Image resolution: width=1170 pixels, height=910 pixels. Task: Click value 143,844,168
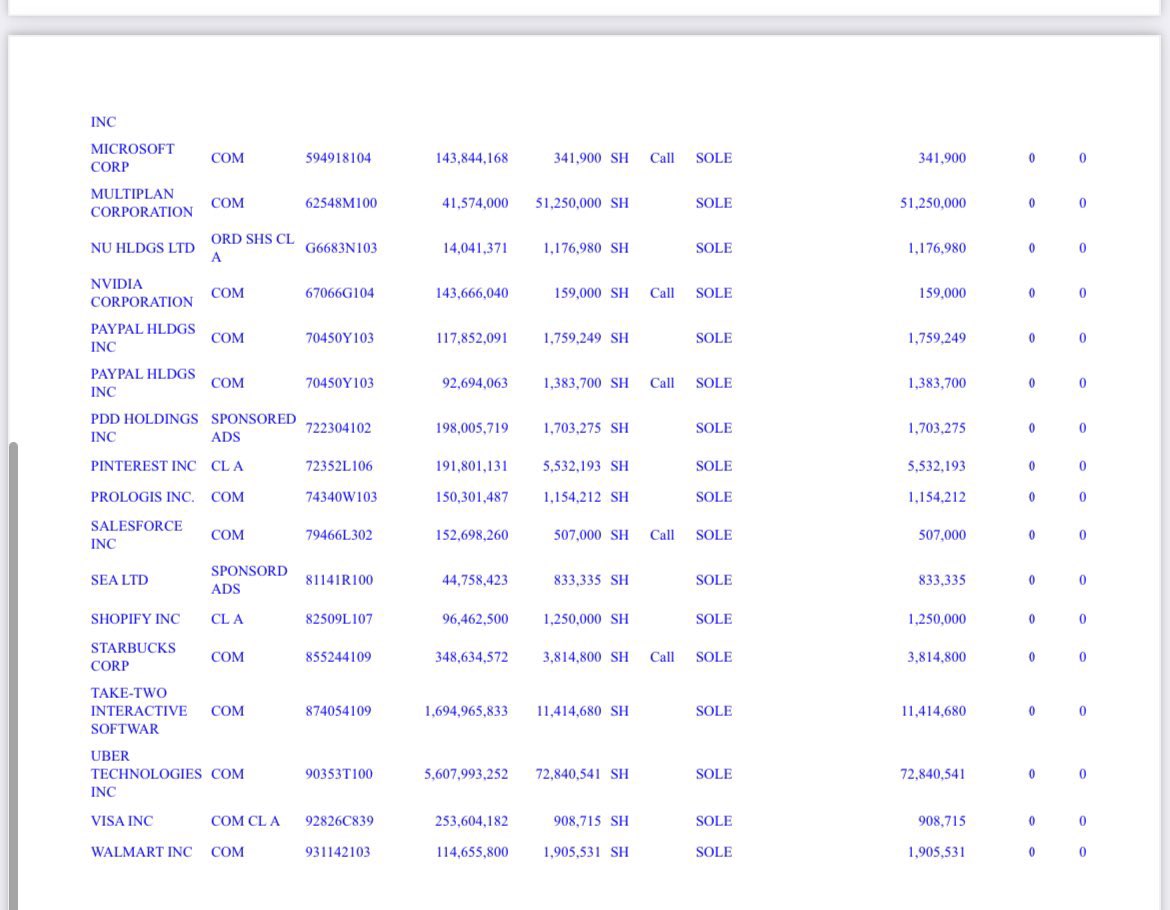click(x=472, y=158)
